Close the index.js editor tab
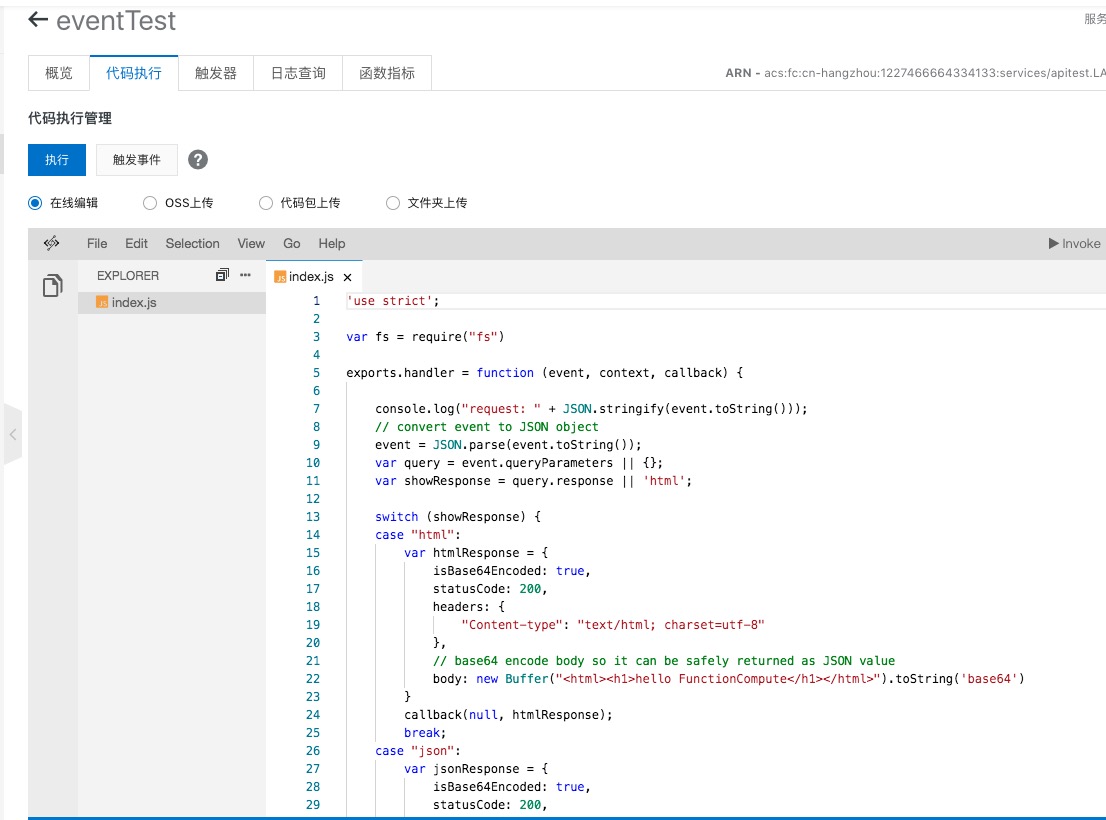The width and height of the screenshot is (1106, 820). click(x=348, y=277)
